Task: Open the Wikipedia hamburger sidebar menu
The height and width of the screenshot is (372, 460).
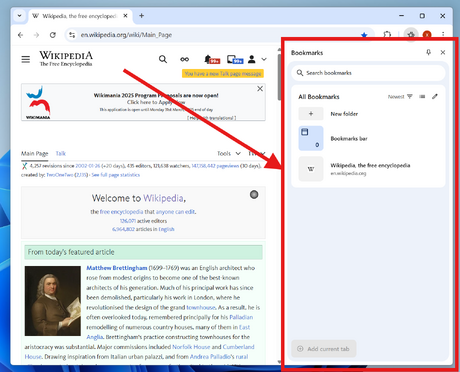Action: 26,59
